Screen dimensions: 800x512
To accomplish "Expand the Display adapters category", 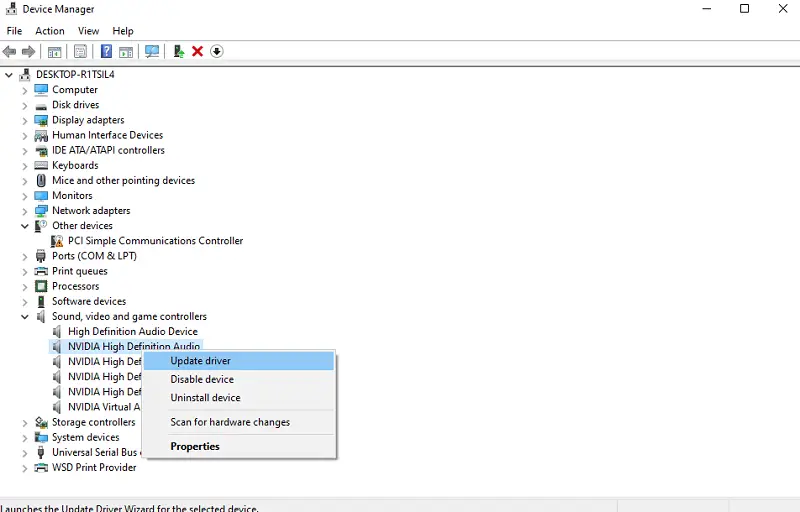I will 24,121.
